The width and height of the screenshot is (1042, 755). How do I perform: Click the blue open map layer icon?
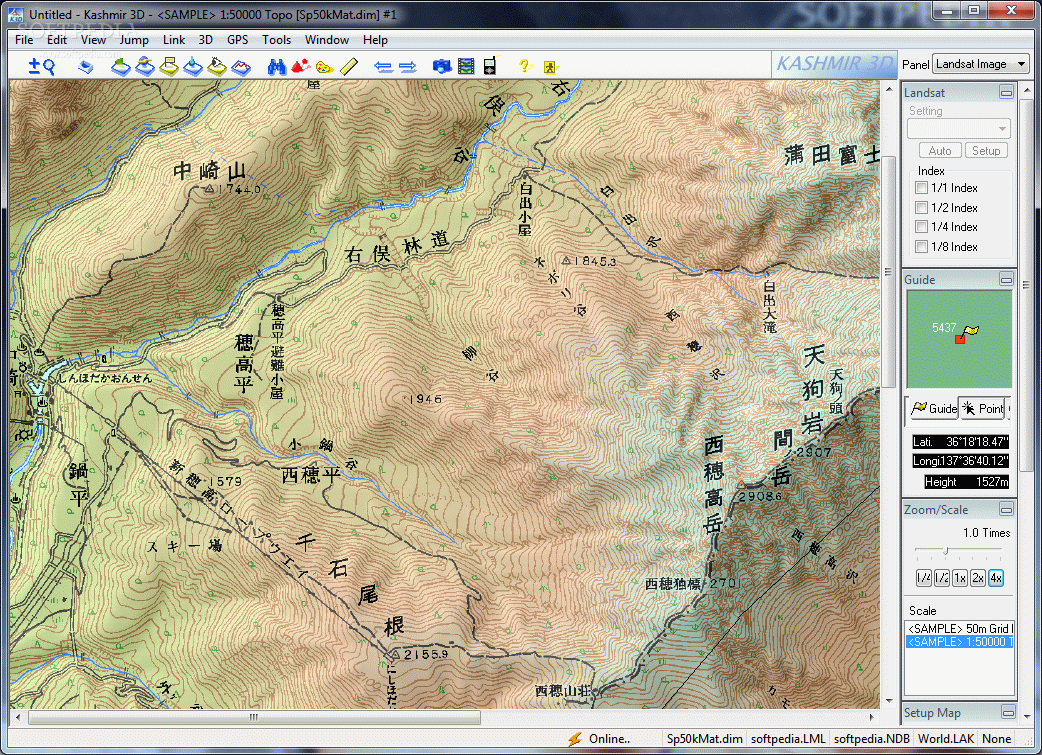[86, 66]
